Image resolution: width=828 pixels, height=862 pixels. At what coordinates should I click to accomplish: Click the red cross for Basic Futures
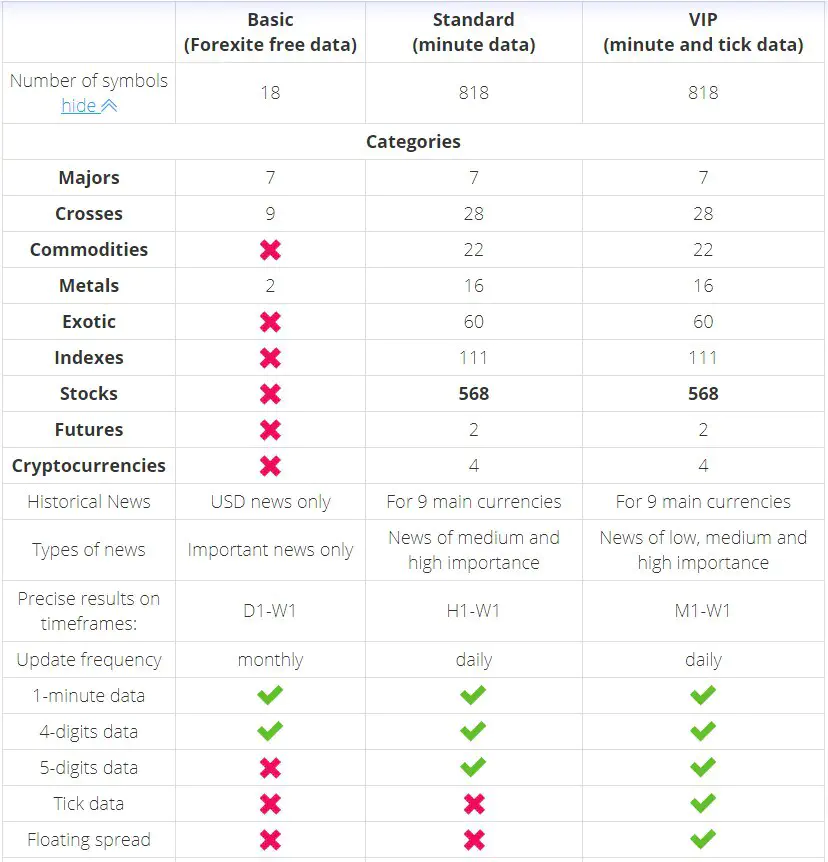(270, 430)
